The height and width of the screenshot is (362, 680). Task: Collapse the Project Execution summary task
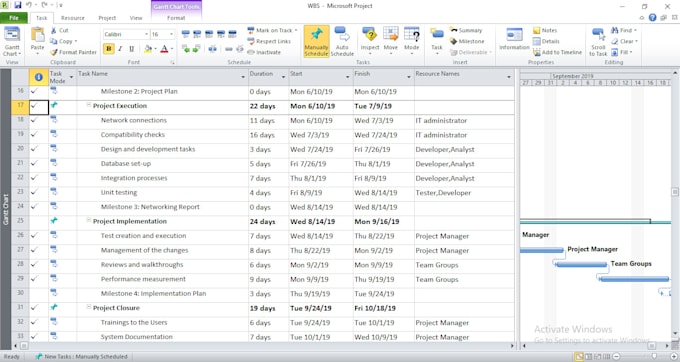coord(88,105)
